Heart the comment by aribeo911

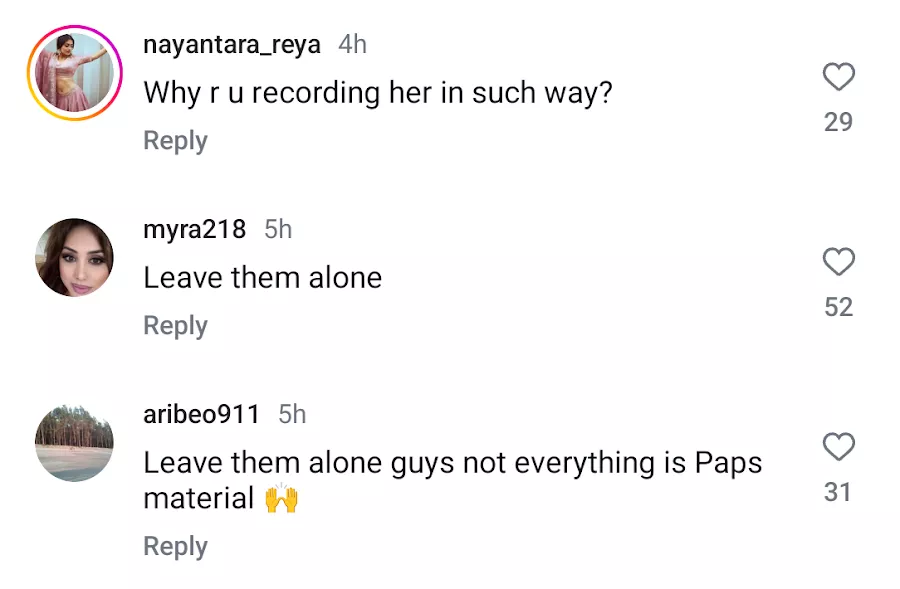pyautogui.click(x=838, y=447)
